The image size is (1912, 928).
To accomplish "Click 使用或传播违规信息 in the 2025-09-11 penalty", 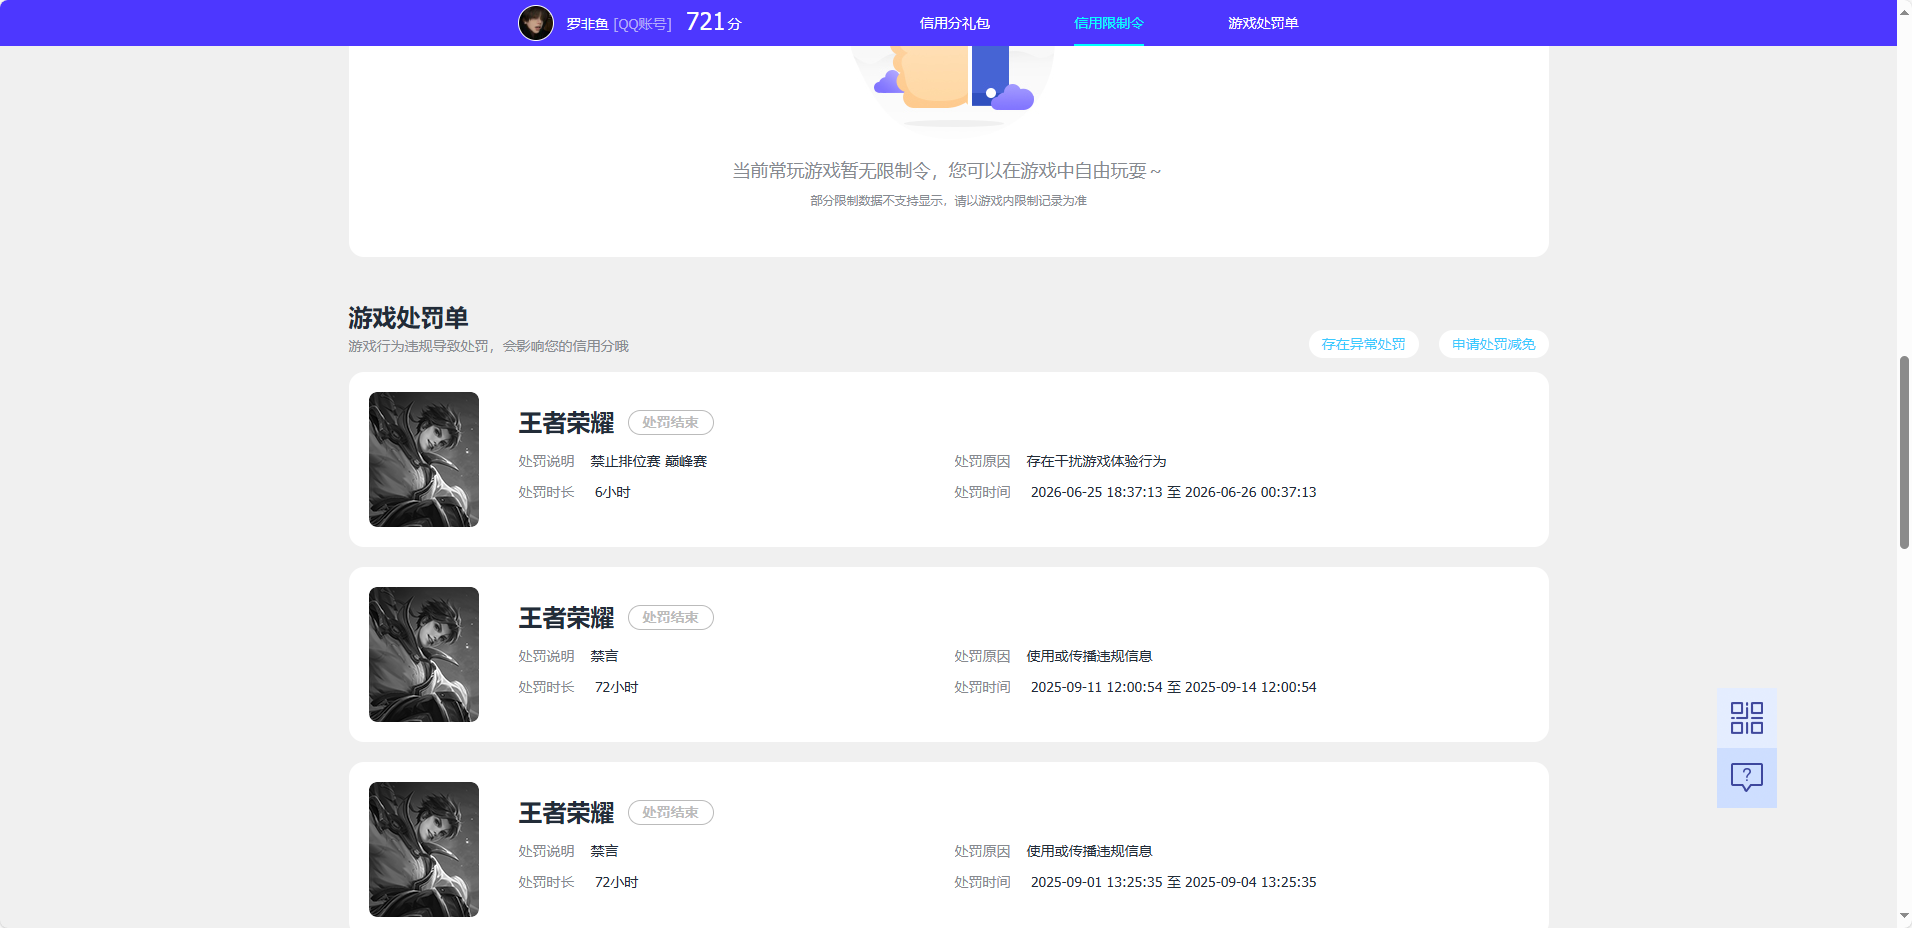I will click(x=1089, y=657).
